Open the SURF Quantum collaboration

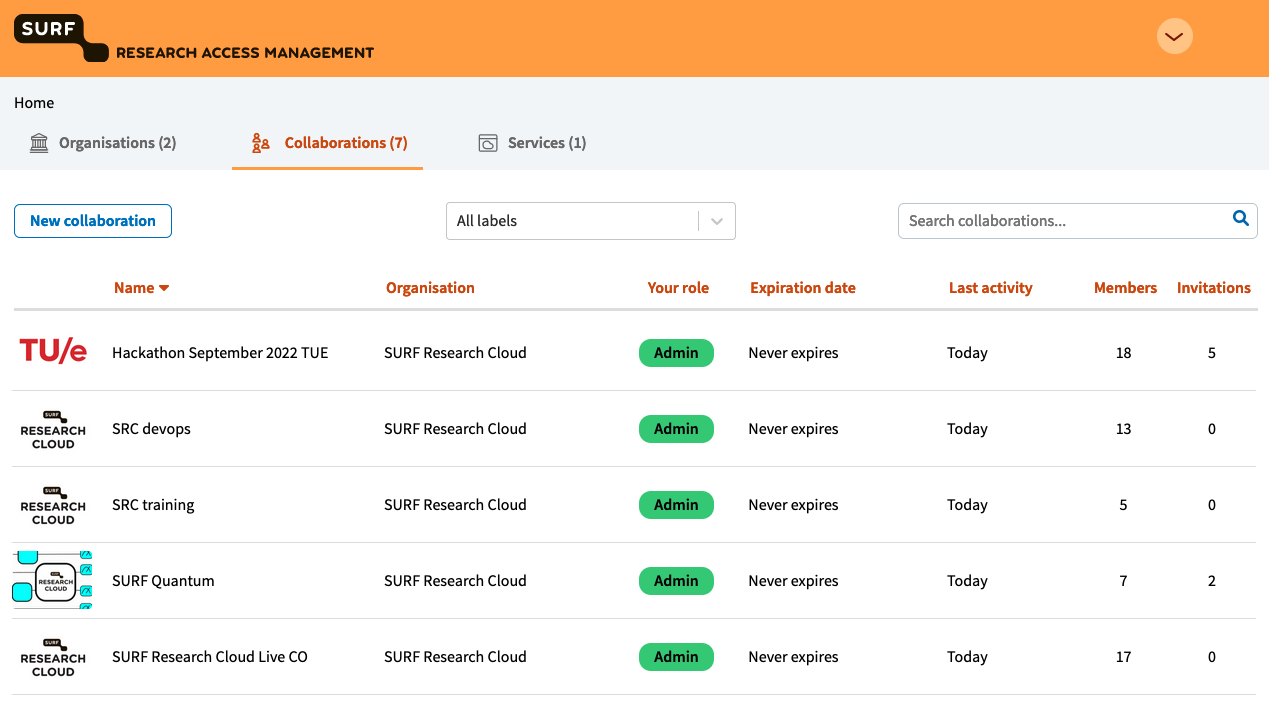coord(163,581)
